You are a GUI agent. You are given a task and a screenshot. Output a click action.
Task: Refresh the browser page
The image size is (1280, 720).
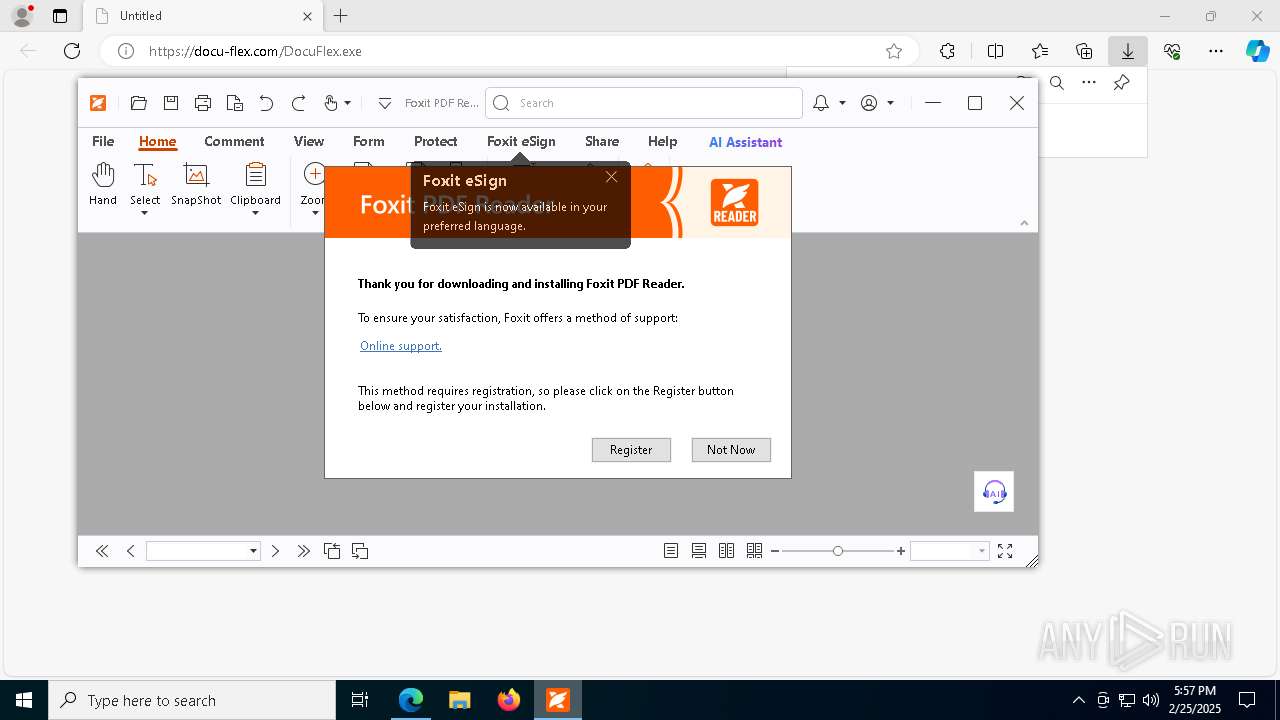pyautogui.click(x=72, y=51)
